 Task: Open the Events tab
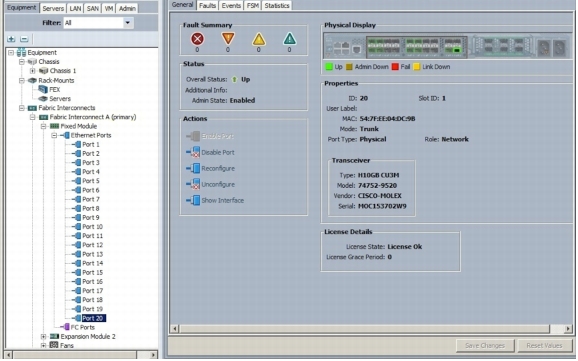pyautogui.click(x=231, y=6)
